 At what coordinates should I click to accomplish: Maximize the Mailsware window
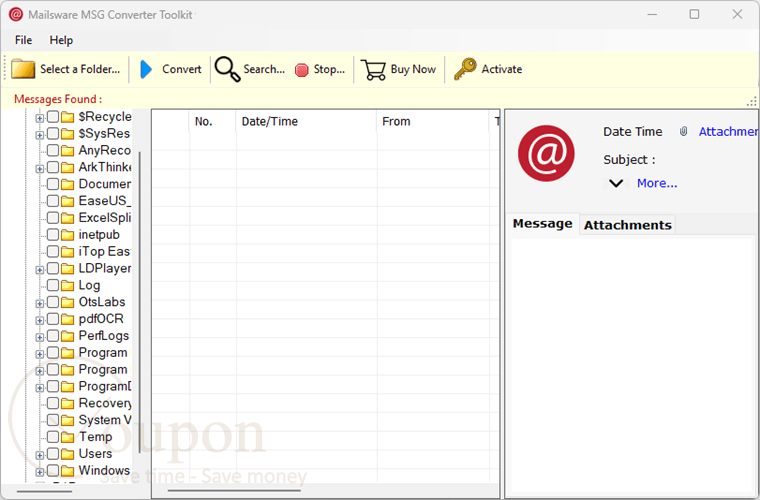point(694,15)
